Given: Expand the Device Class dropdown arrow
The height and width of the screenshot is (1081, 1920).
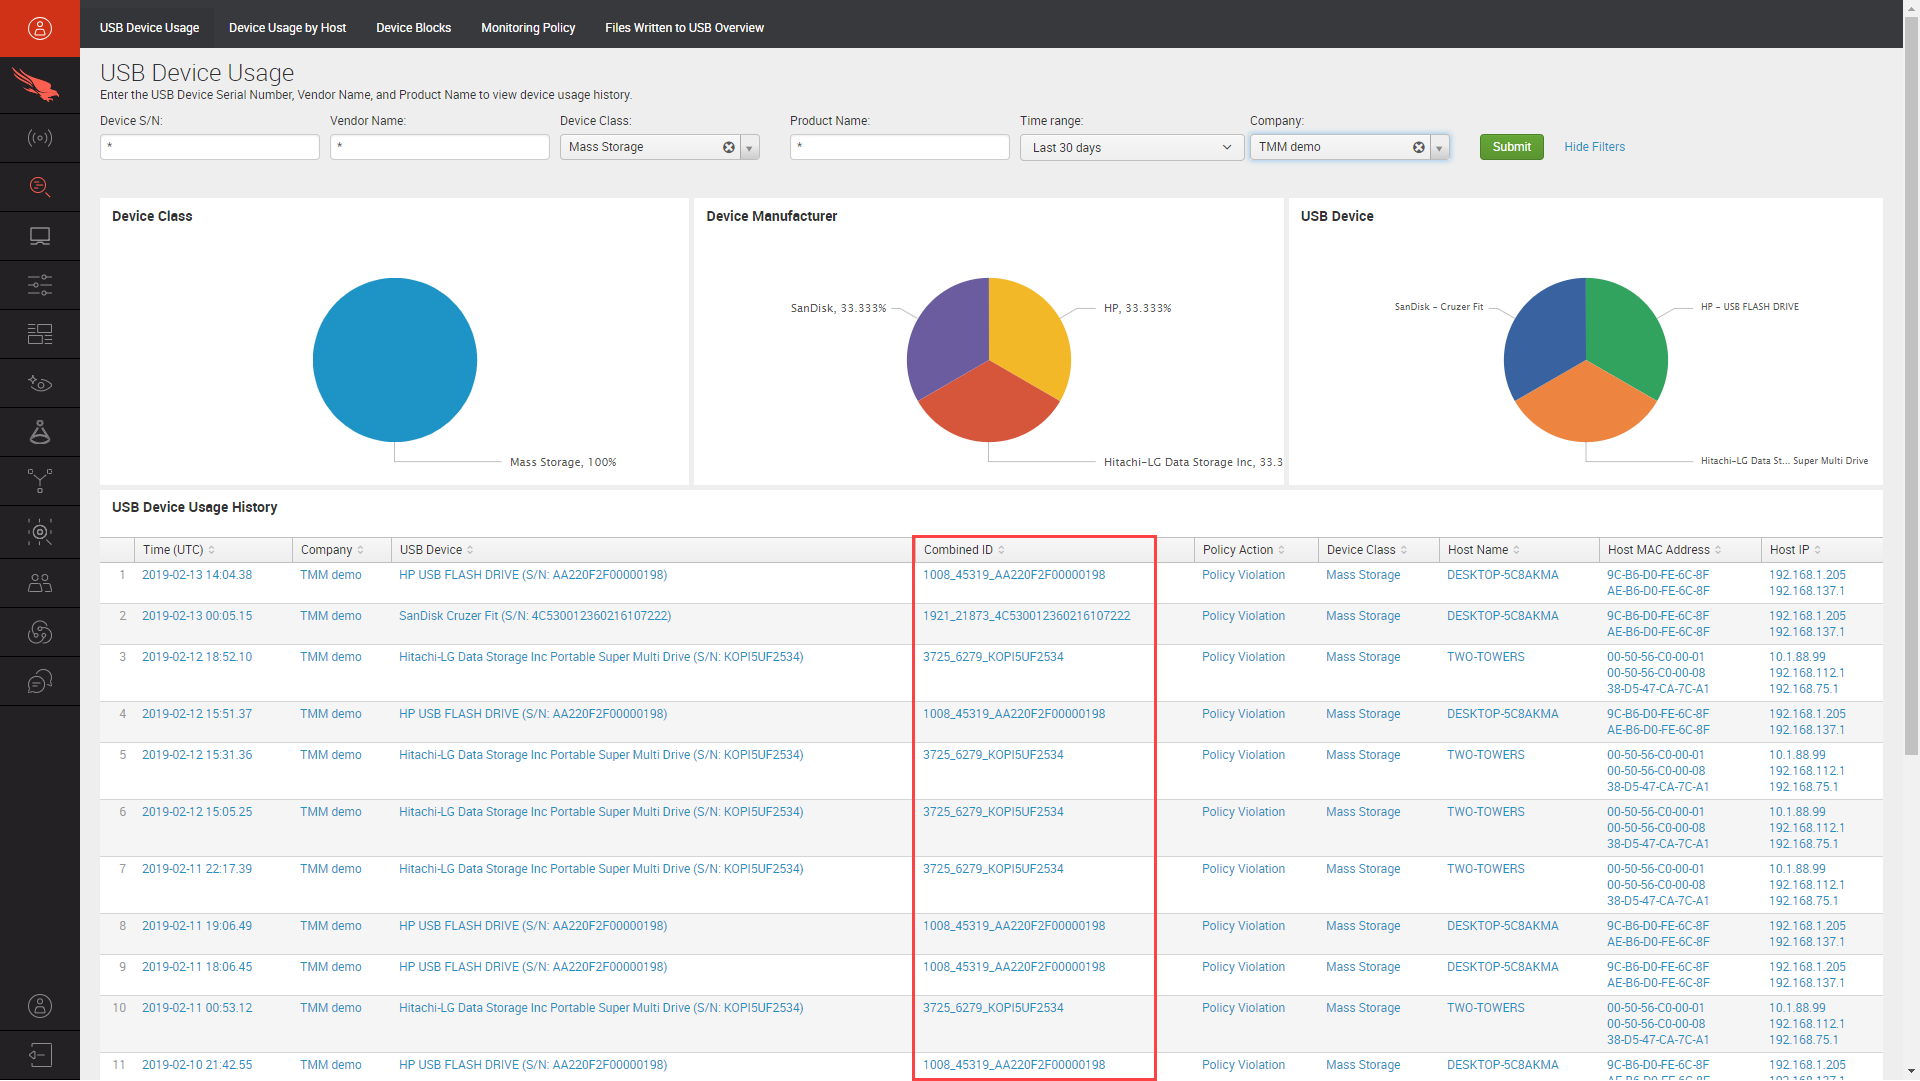Looking at the screenshot, I should coord(749,148).
